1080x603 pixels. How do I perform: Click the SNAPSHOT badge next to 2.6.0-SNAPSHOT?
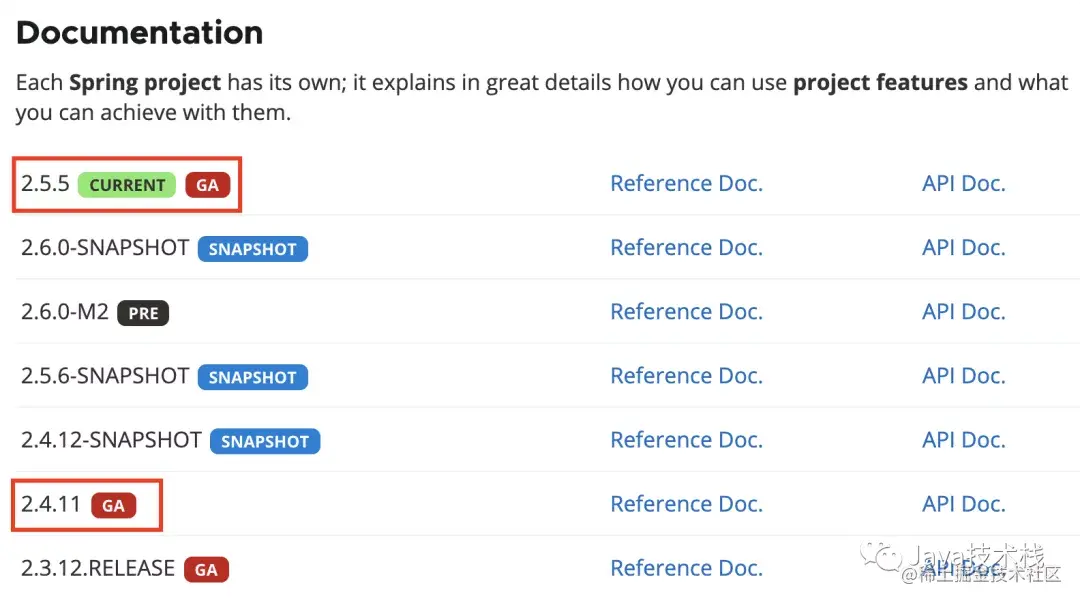[x=252, y=249]
